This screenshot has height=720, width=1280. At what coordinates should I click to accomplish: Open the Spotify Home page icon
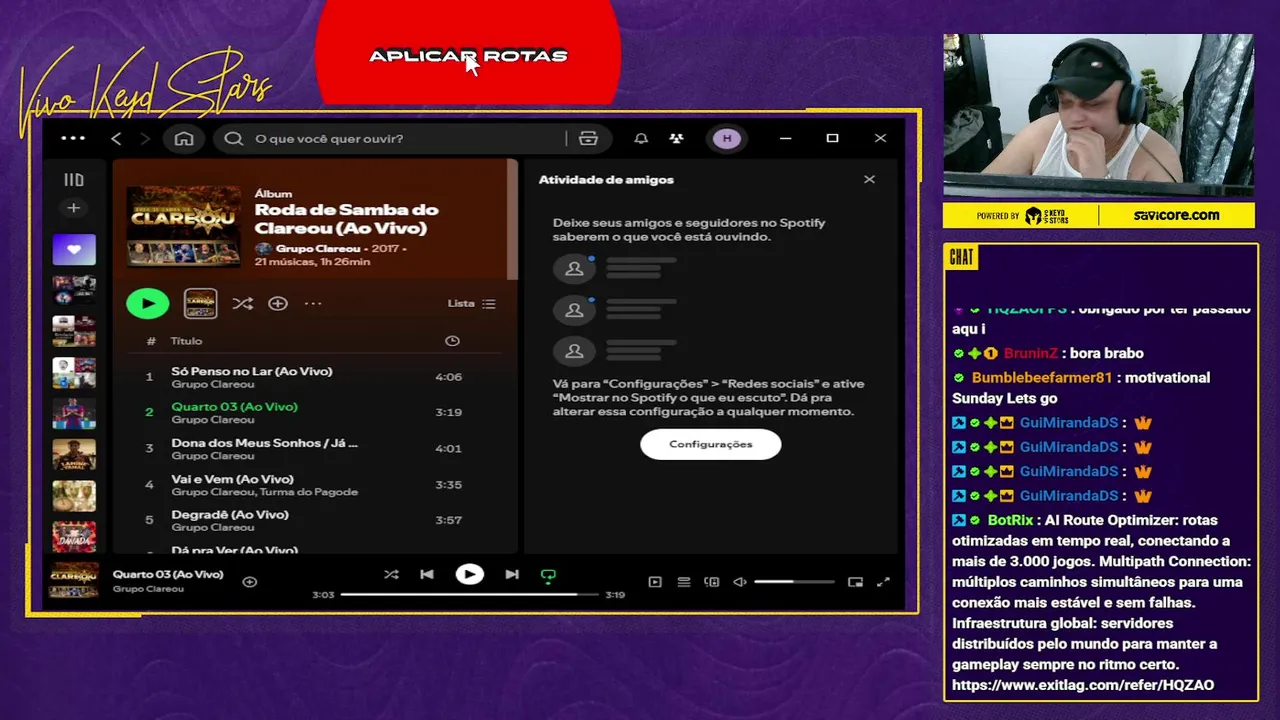pyautogui.click(x=184, y=138)
